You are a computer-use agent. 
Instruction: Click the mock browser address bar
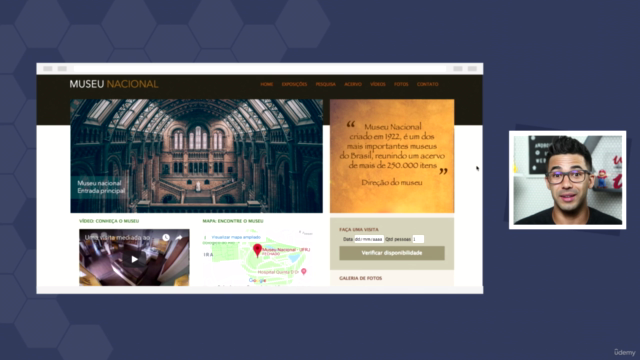pos(260,69)
